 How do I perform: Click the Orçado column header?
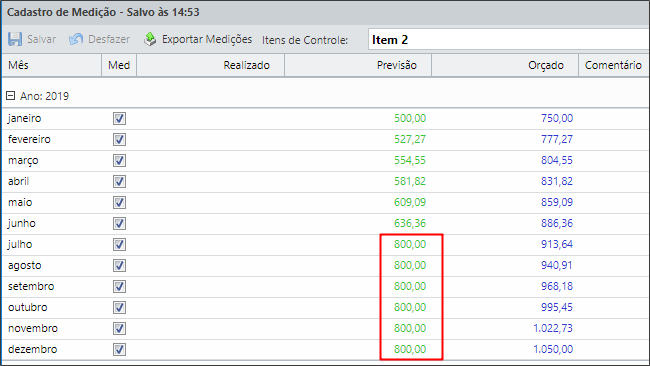point(505,65)
